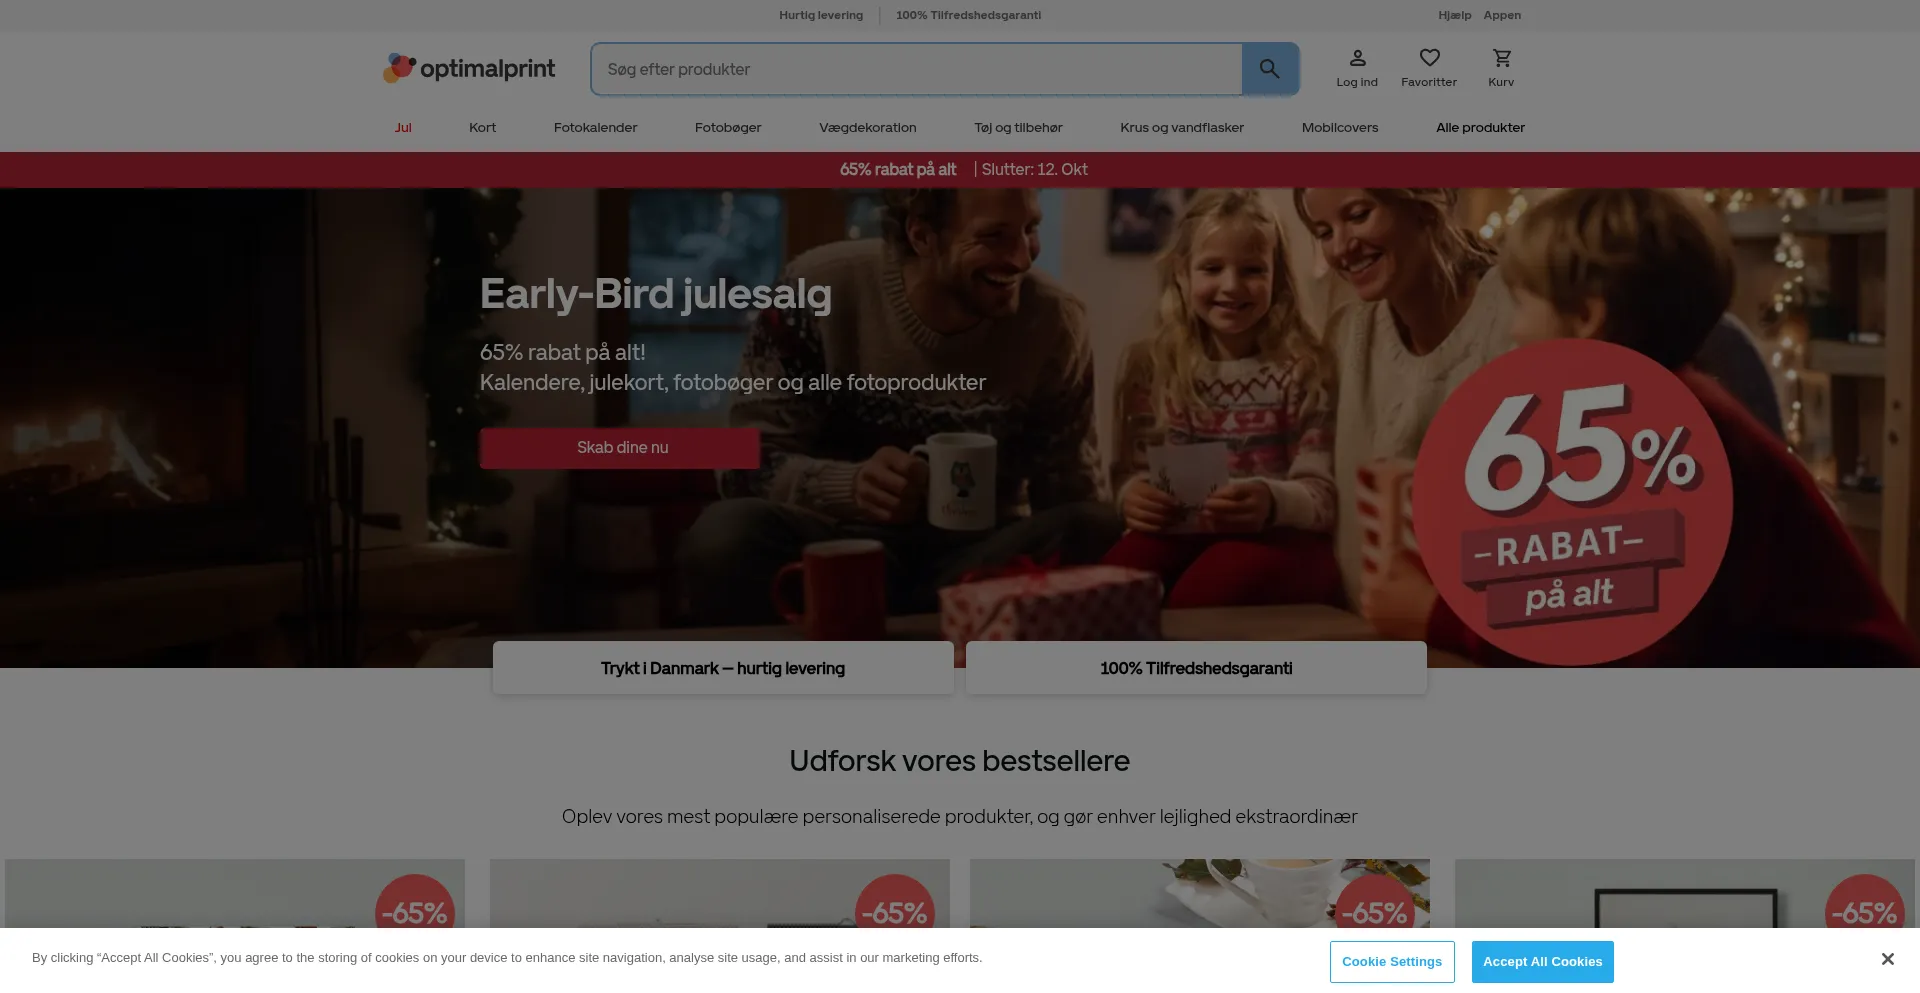Screen dimensions: 1920x993
Task: Open the Kort menu category
Action: click(x=482, y=127)
